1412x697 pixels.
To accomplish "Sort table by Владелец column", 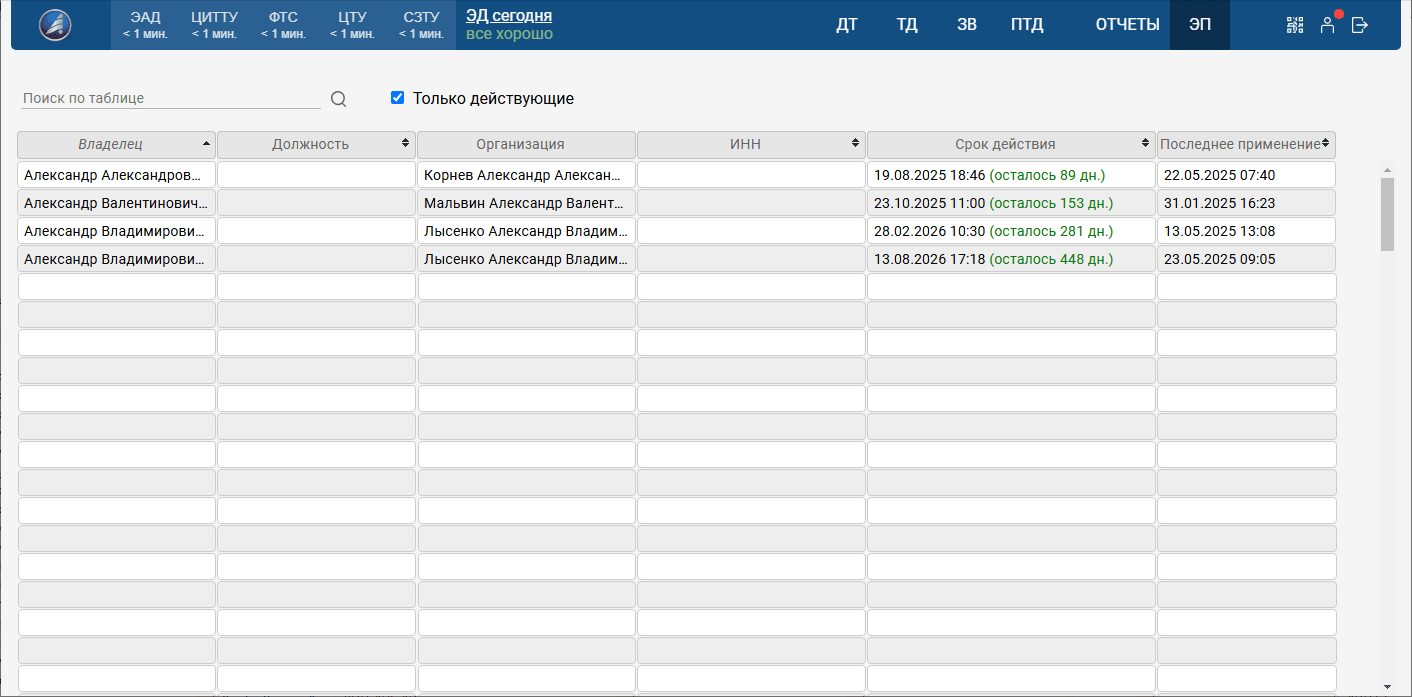I will 117,144.
